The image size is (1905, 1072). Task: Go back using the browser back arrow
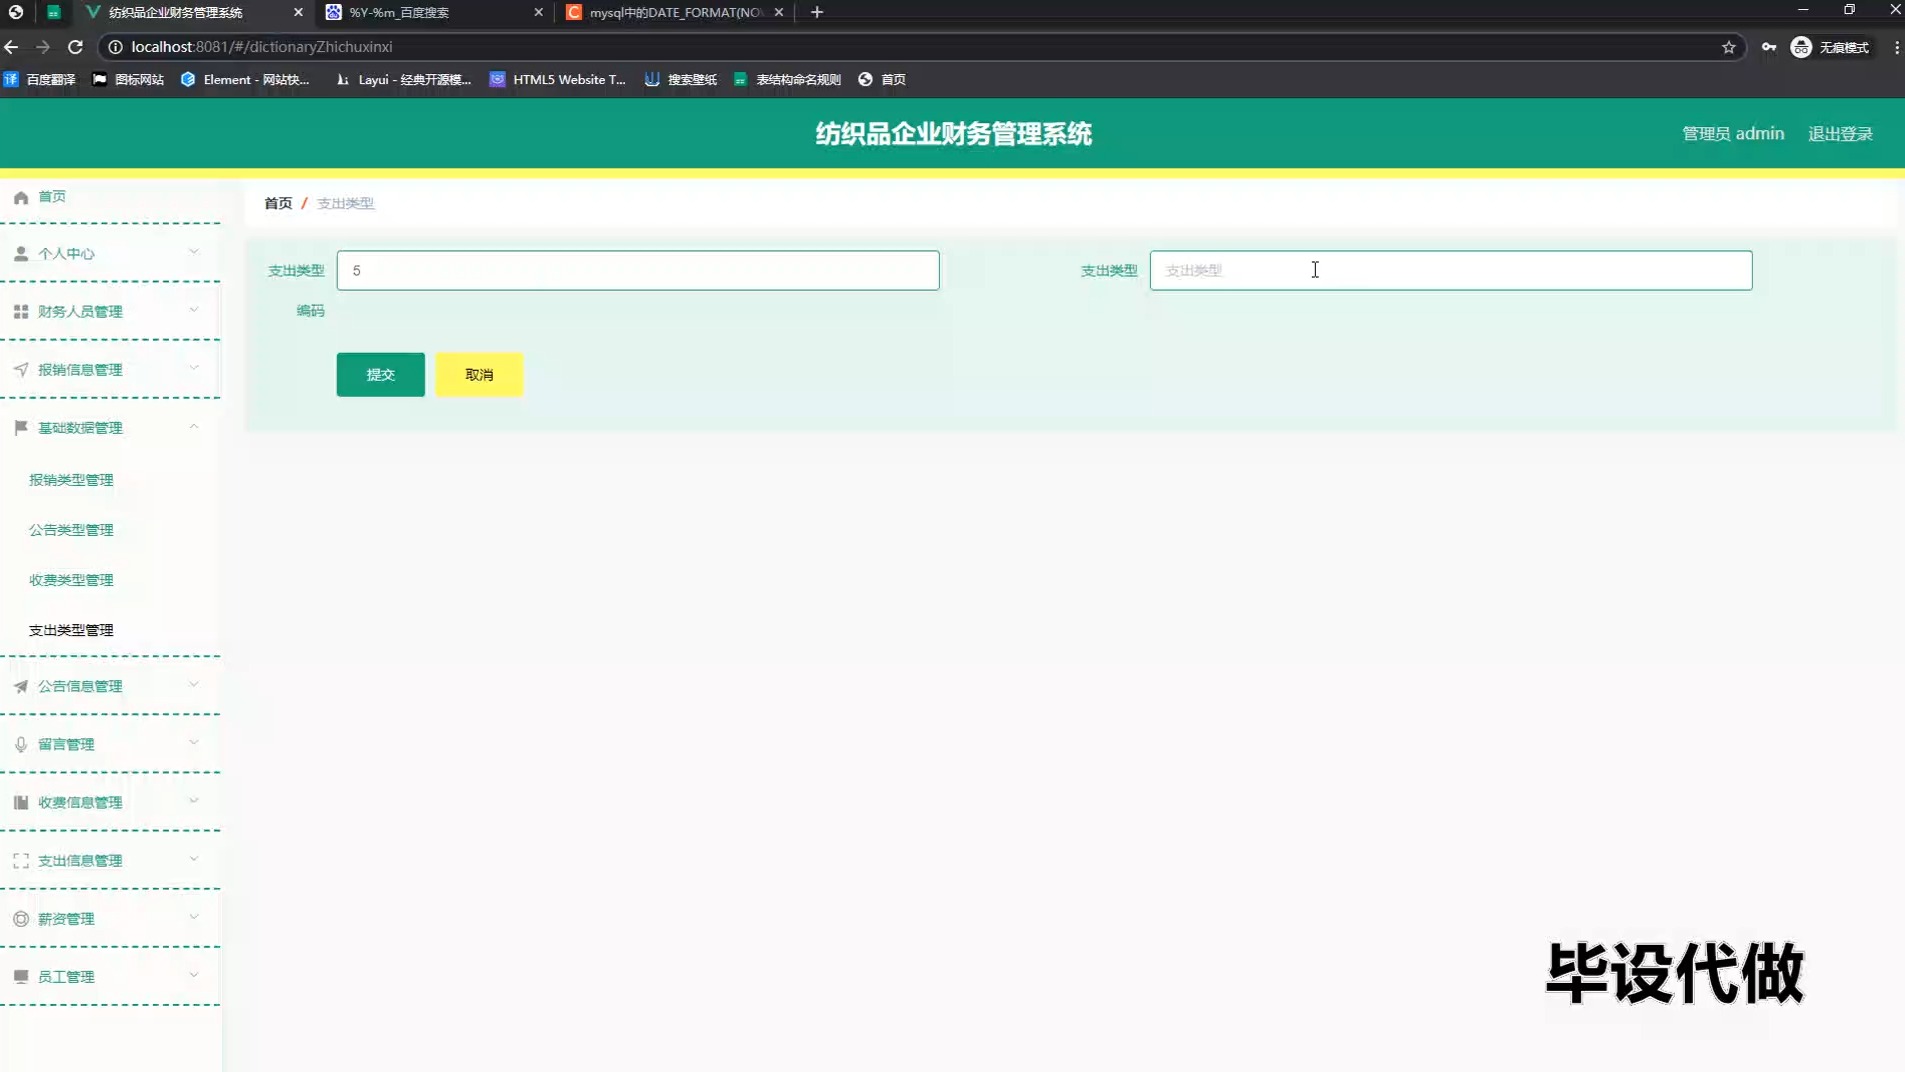(x=11, y=47)
